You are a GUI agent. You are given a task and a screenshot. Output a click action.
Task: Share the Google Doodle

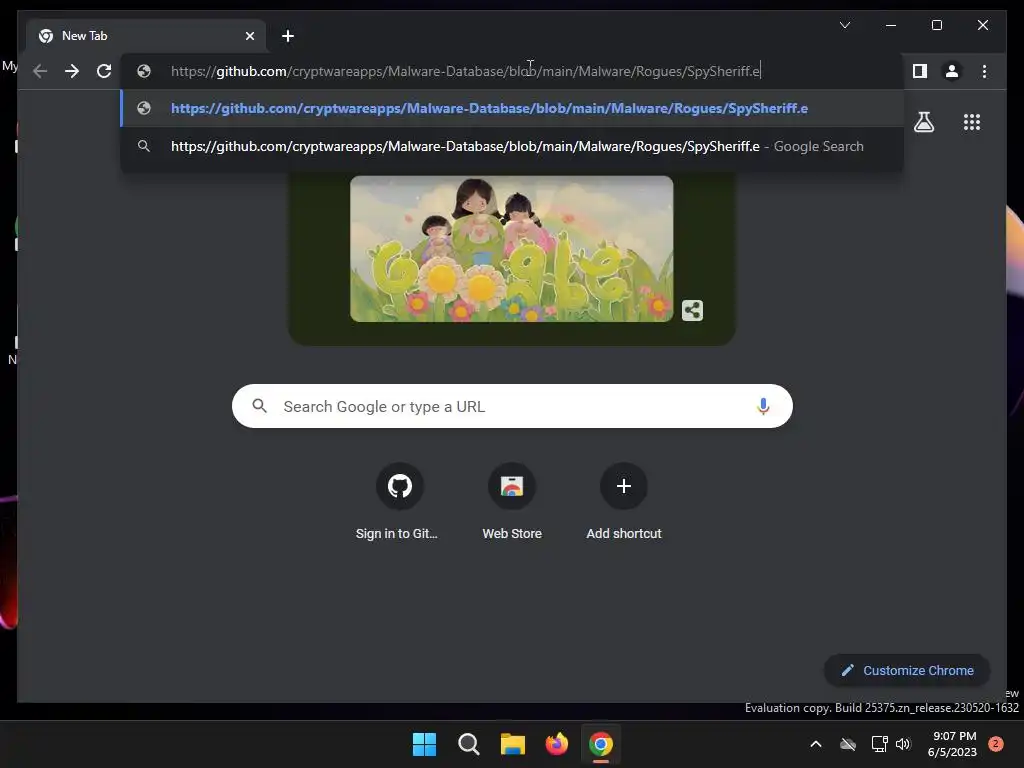(692, 310)
